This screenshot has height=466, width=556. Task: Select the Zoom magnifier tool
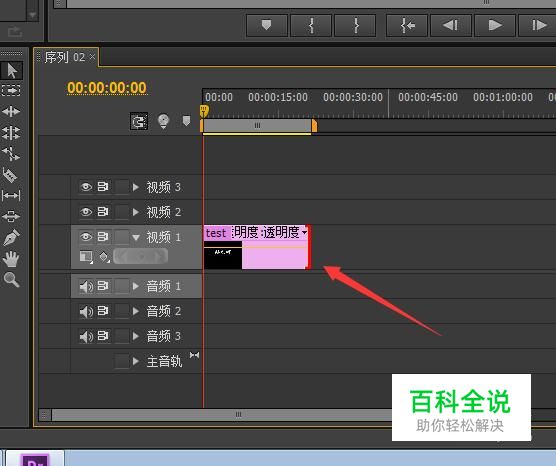pyautogui.click(x=11, y=280)
